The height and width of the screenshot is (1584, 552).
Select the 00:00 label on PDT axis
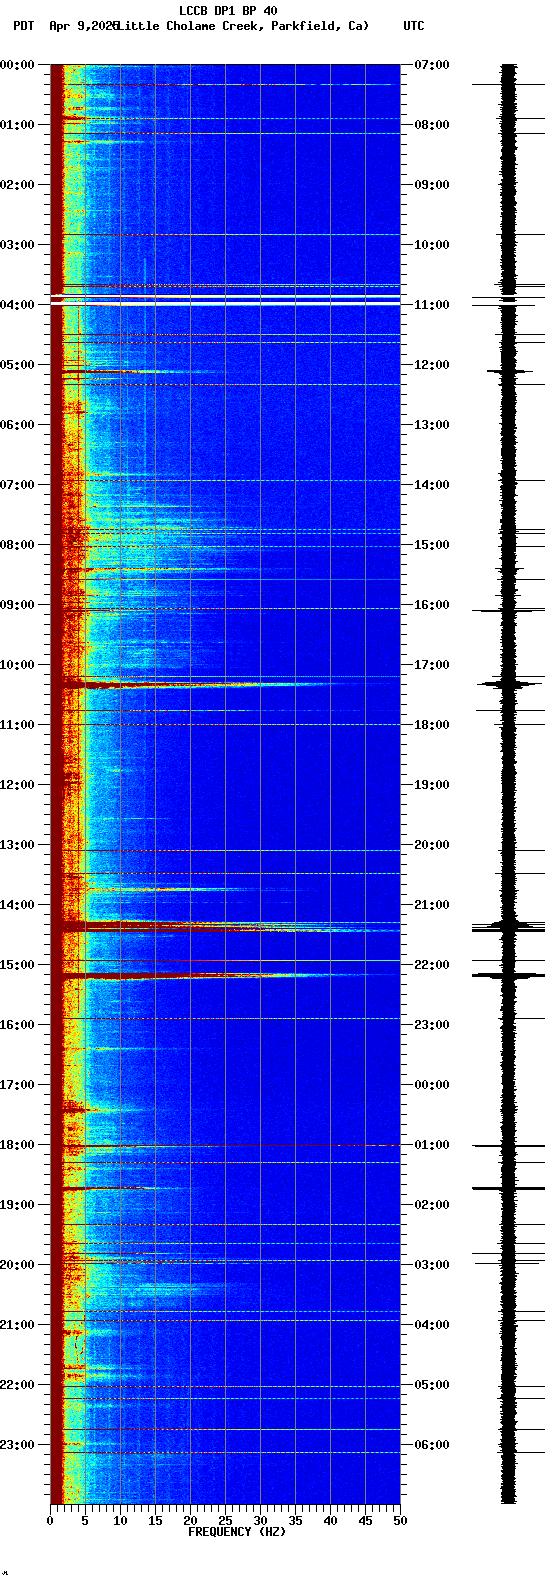[17, 65]
